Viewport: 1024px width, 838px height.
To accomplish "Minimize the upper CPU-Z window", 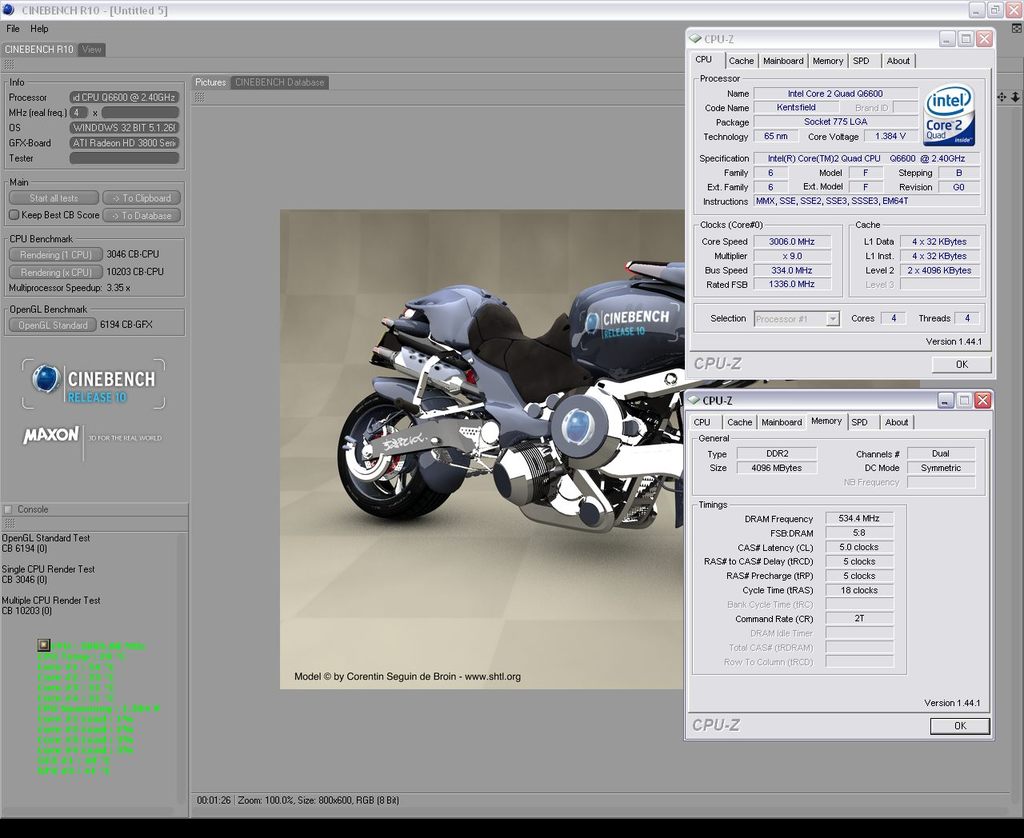I will (x=948, y=39).
